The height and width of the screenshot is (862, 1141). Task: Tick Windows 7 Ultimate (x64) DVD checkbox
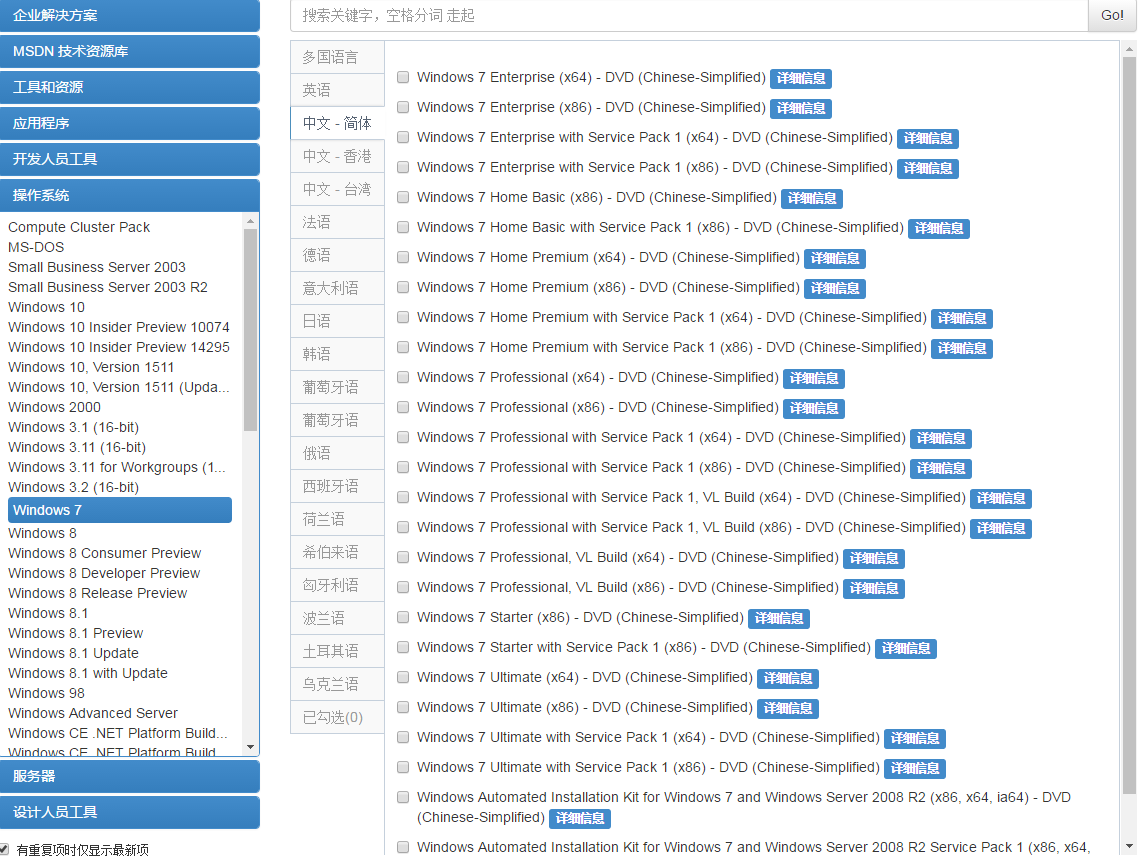pyautogui.click(x=402, y=677)
